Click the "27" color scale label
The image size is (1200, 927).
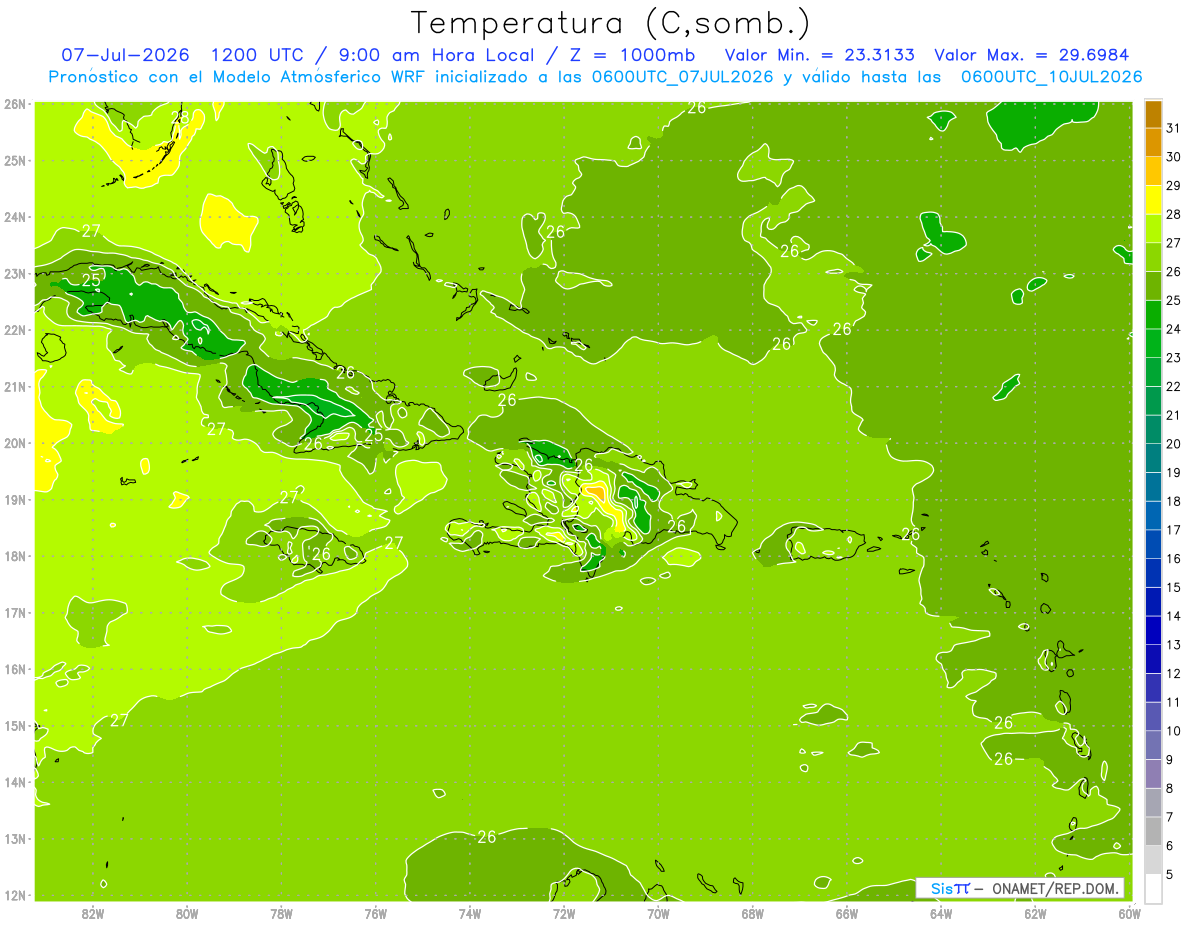pos(1174,243)
